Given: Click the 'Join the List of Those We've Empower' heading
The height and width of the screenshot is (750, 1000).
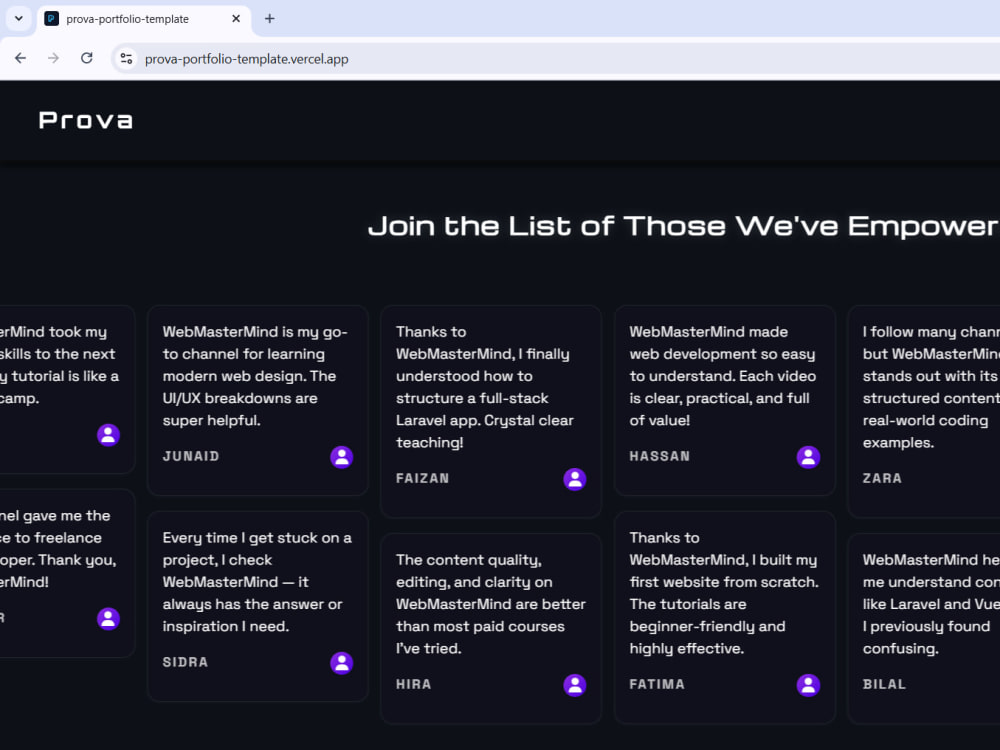Looking at the screenshot, I should tap(684, 226).
